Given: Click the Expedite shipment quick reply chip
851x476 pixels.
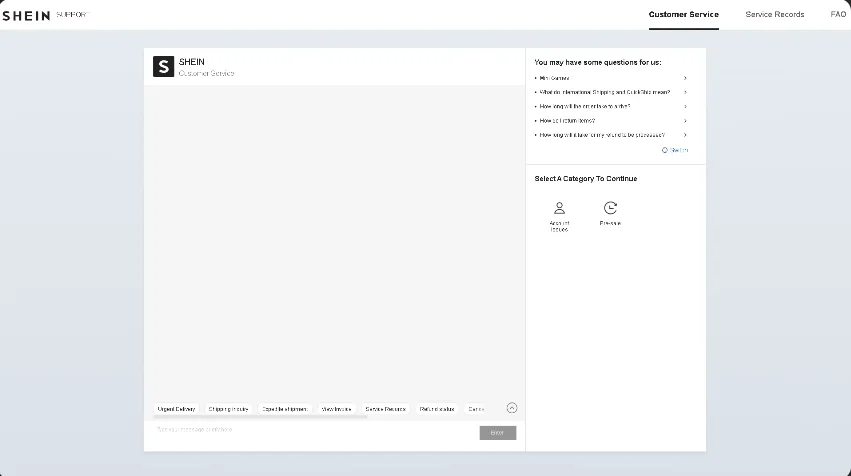Looking at the screenshot, I should tap(284, 409).
